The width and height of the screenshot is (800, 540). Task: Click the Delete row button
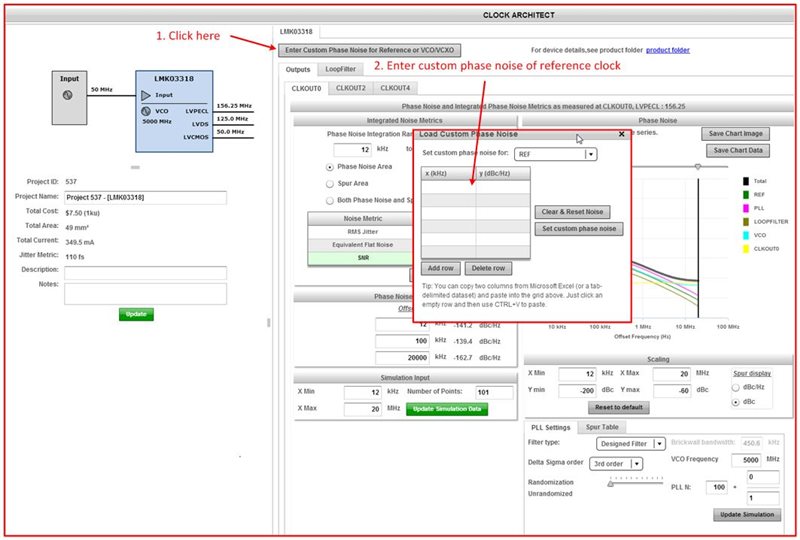[x=488, y=268]
